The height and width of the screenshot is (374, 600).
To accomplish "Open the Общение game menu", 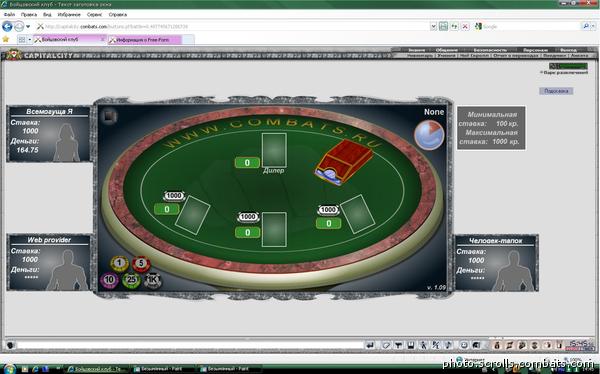I will pos(446,50).
